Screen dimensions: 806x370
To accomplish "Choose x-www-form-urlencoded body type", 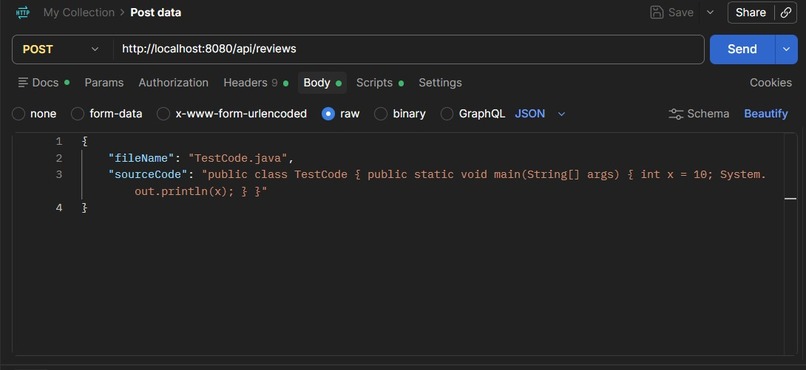I will point(163,114).
